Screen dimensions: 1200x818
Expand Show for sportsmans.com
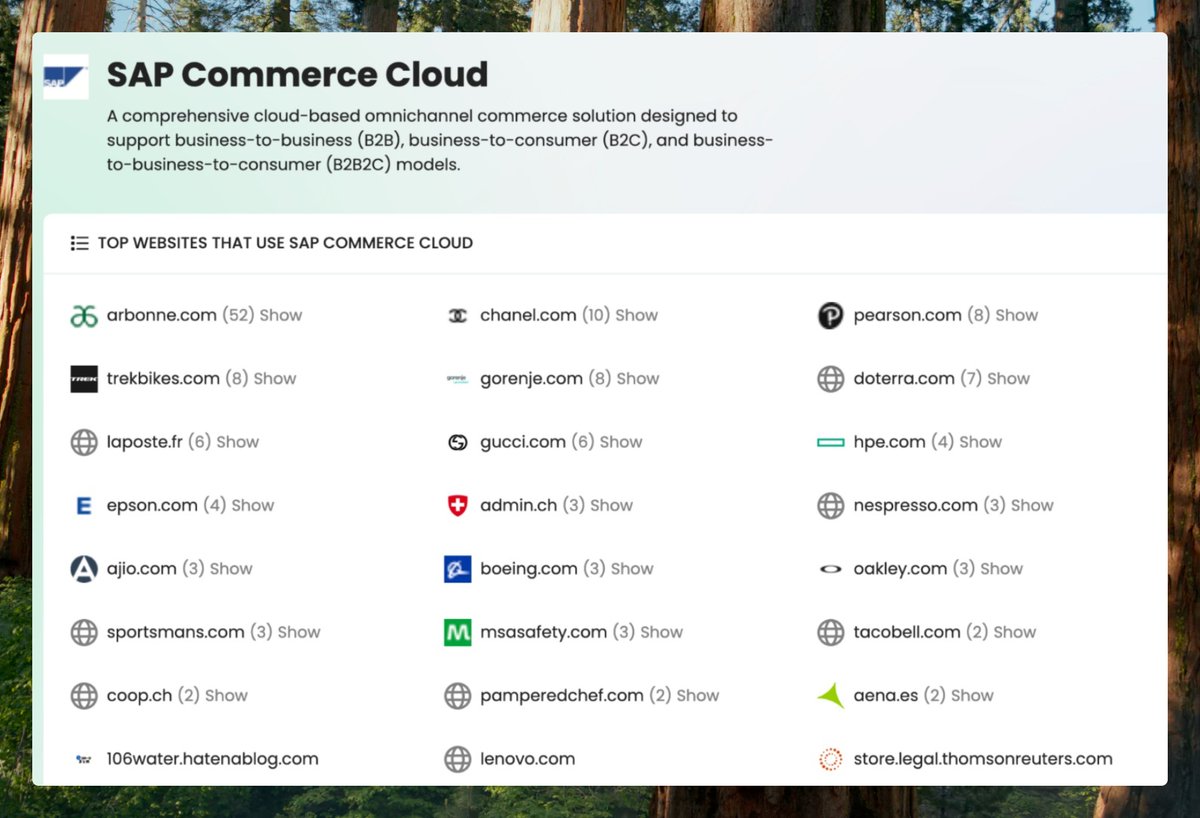[x=299, y=631]
